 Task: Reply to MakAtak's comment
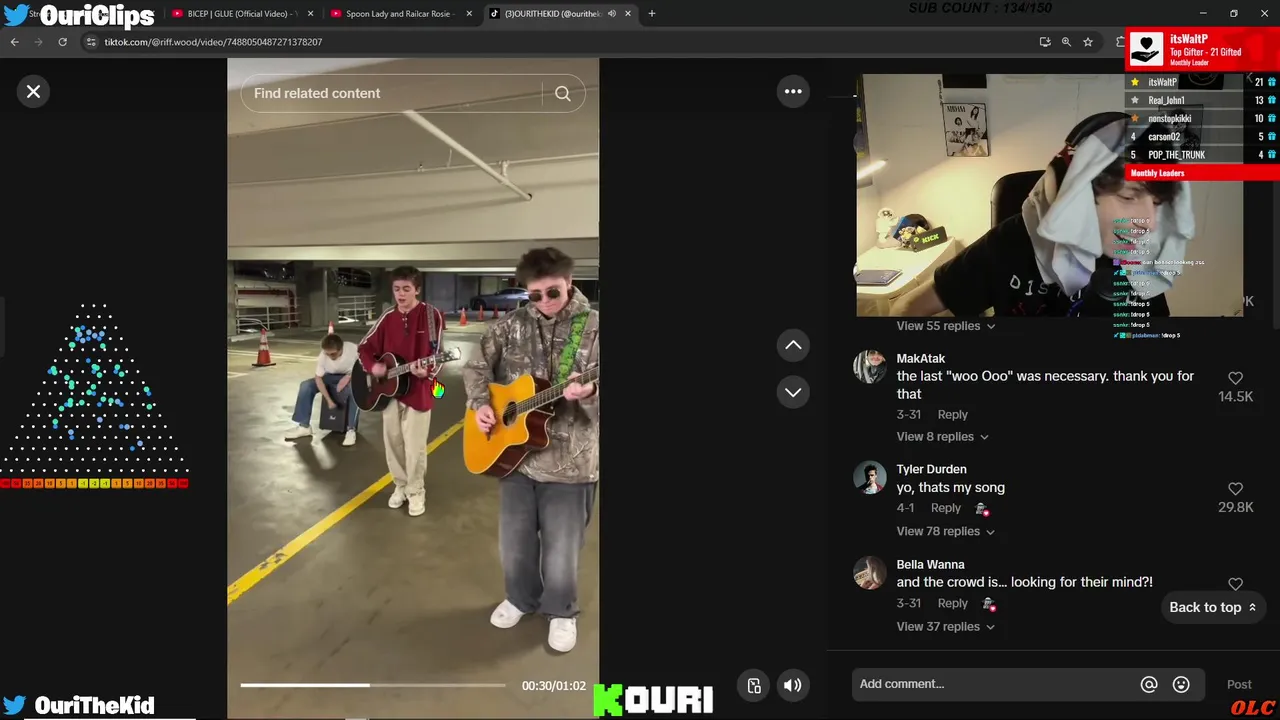(x=952, y=414)
